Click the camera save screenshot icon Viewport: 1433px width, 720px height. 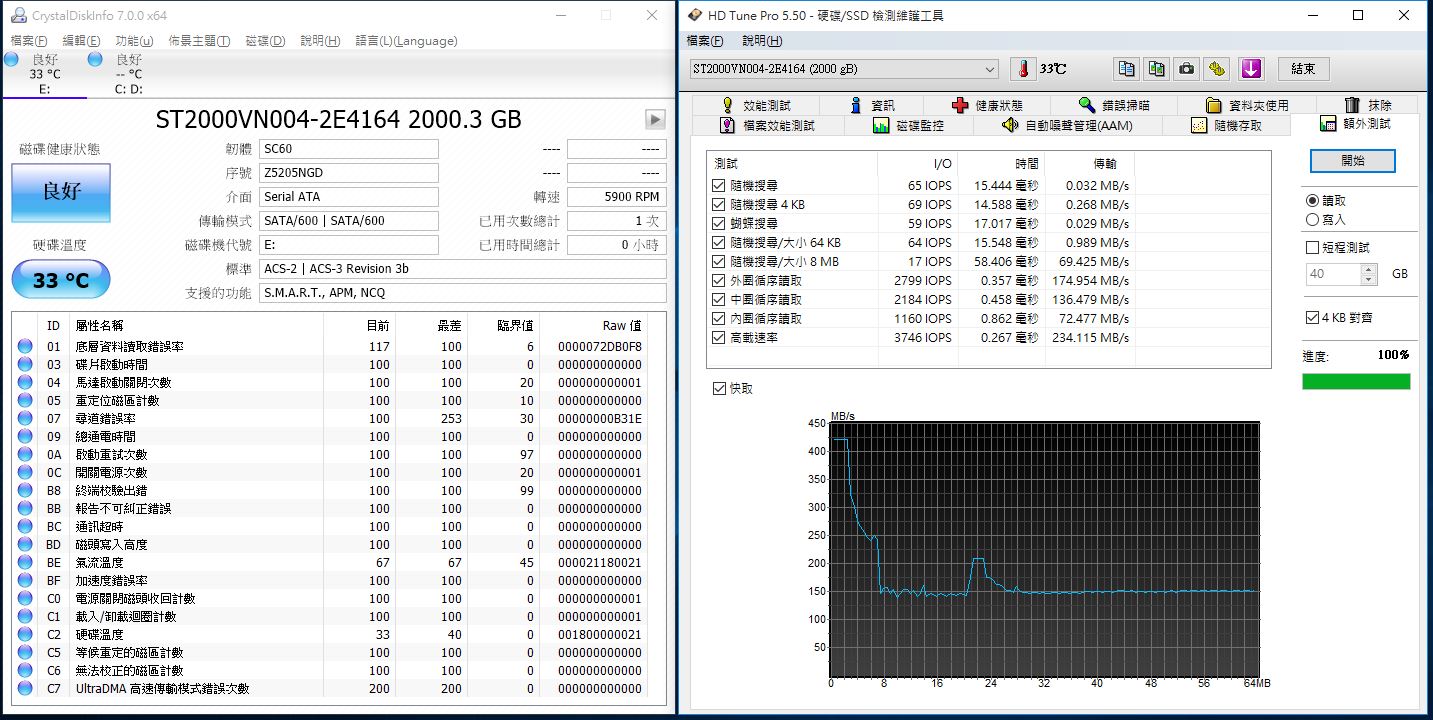point(1186,69)
